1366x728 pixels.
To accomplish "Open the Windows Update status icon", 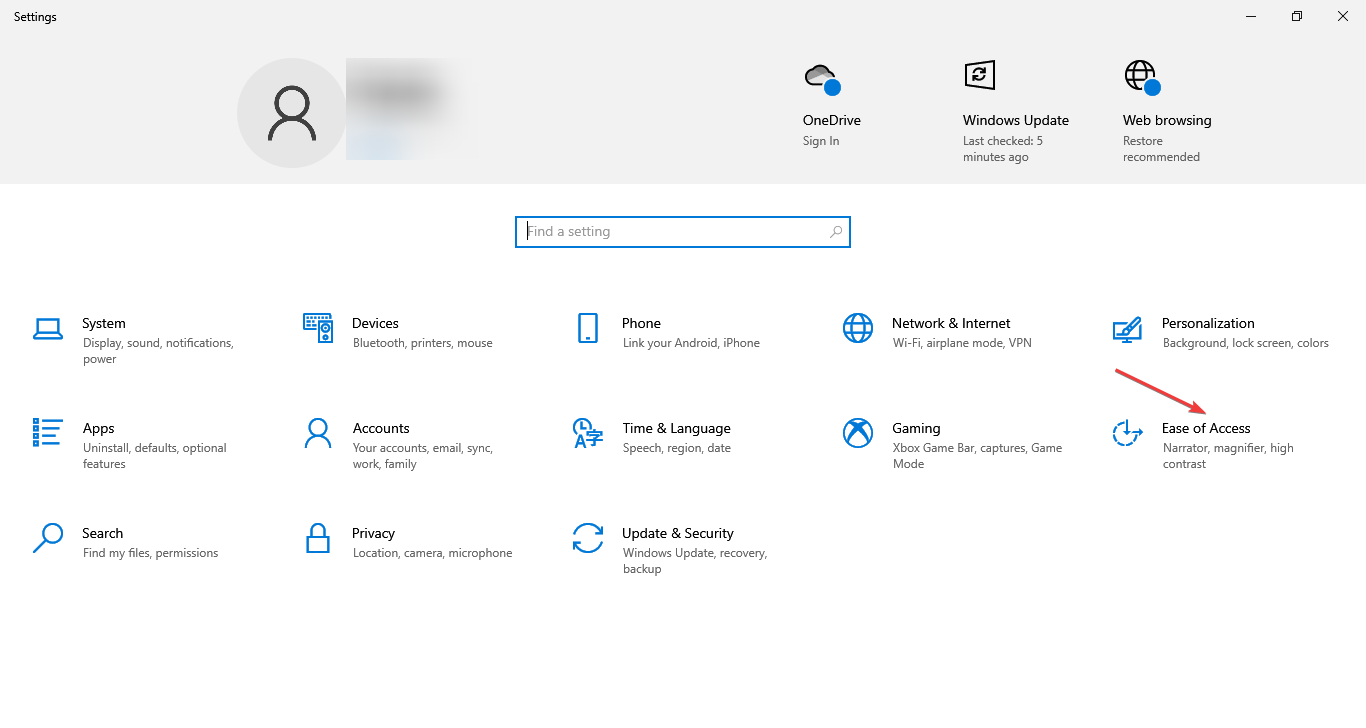I will click(x=979, y=76).
